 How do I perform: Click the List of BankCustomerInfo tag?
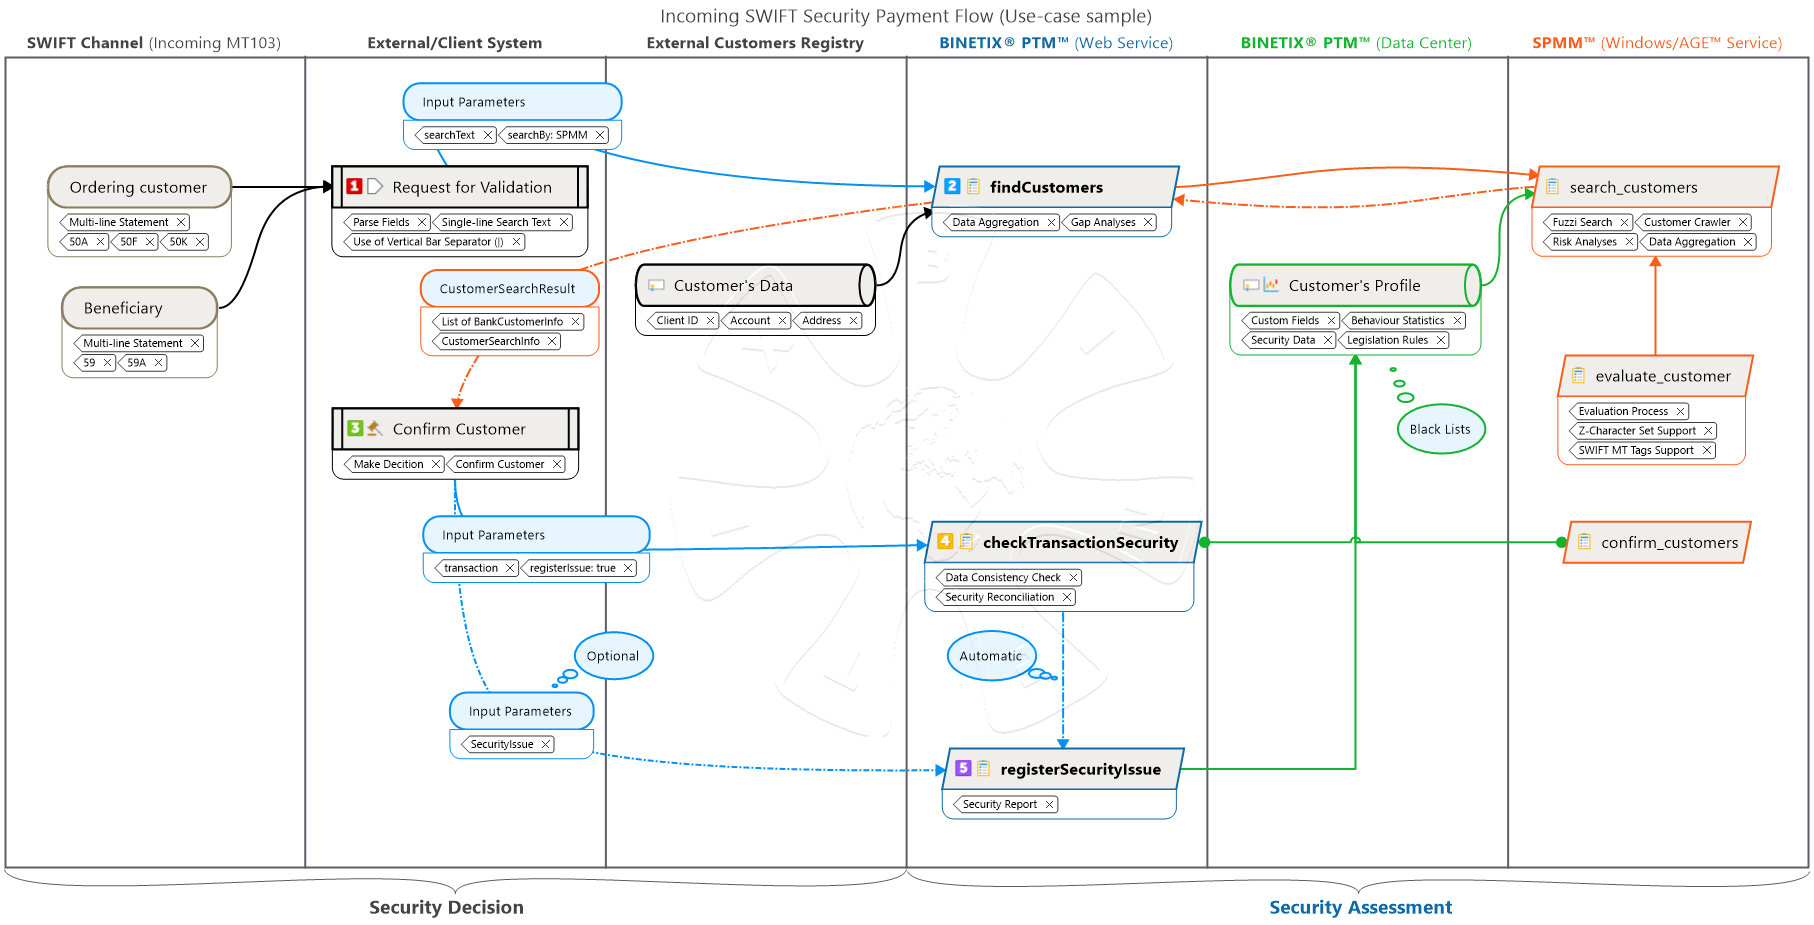pyautogui.click(x=508, y=322)
